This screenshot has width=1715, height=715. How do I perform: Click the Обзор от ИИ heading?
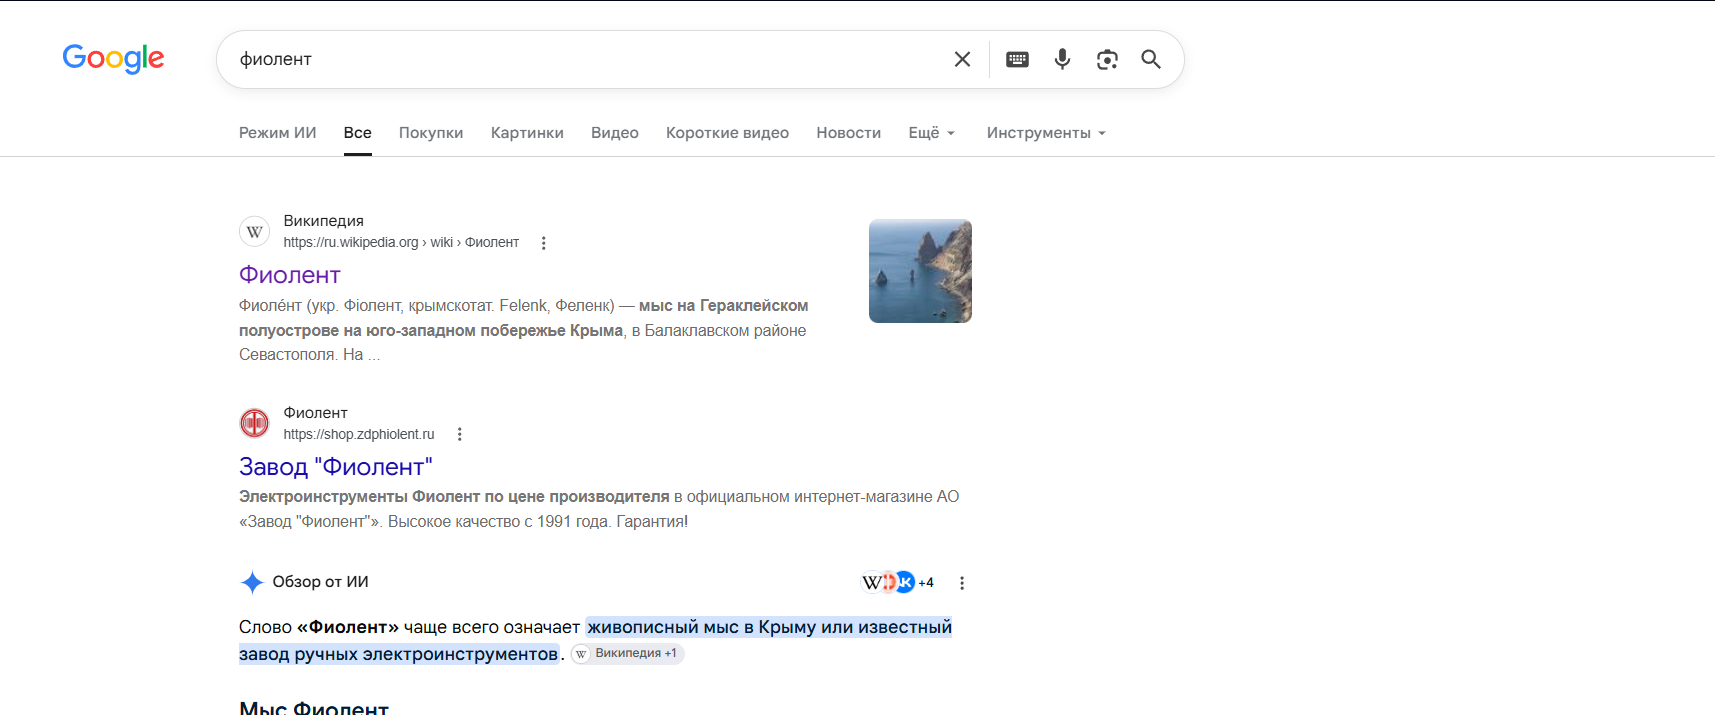(x=321, y=582)
